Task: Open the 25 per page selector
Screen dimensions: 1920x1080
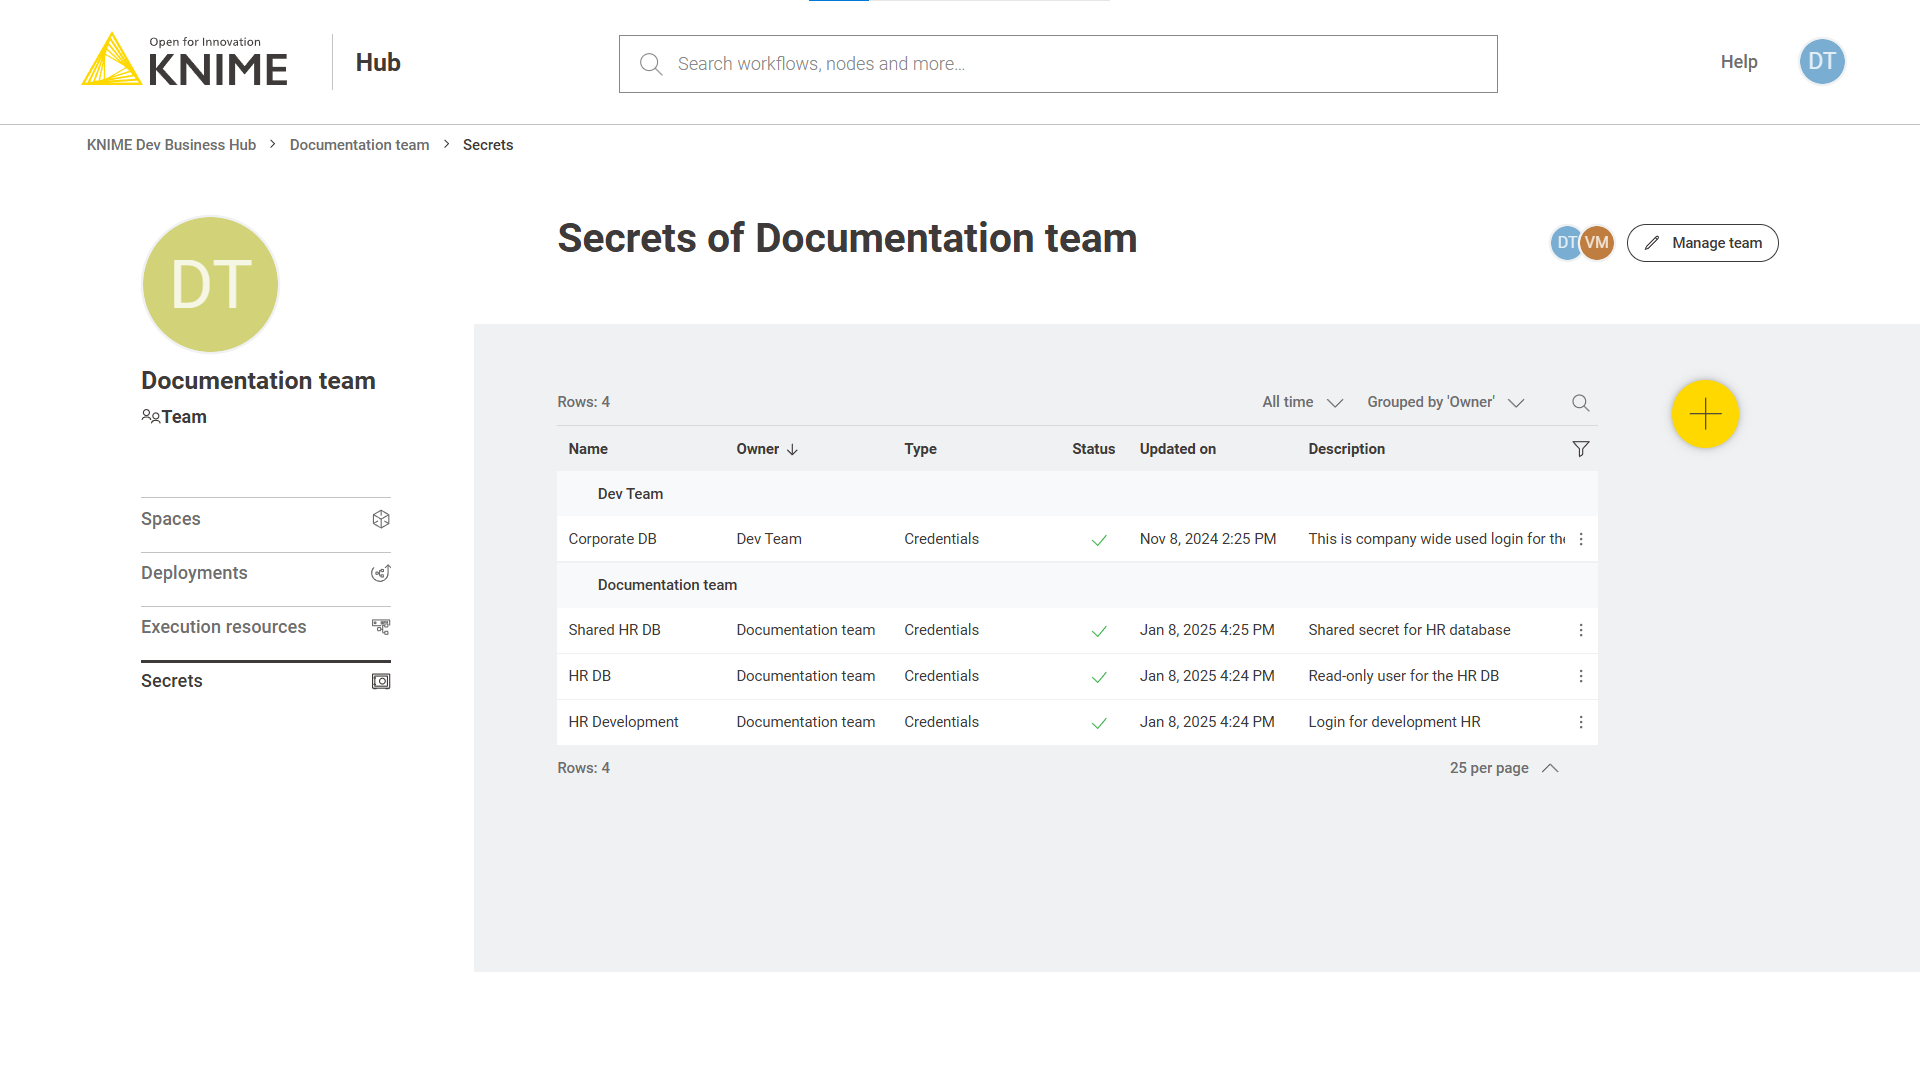Action: pos(1503,768)
